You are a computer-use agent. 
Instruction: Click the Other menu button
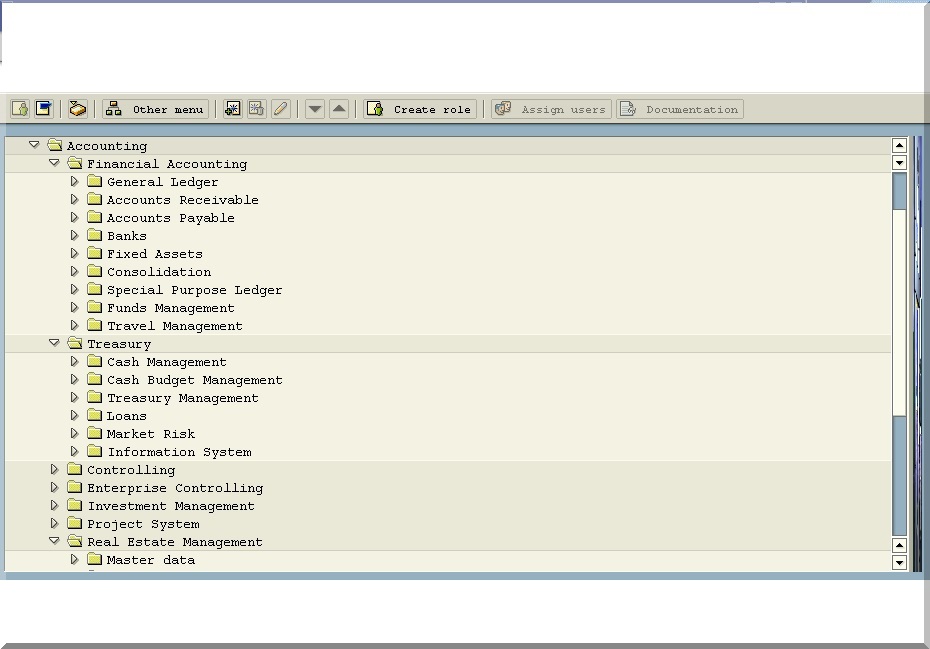[155, 109]
